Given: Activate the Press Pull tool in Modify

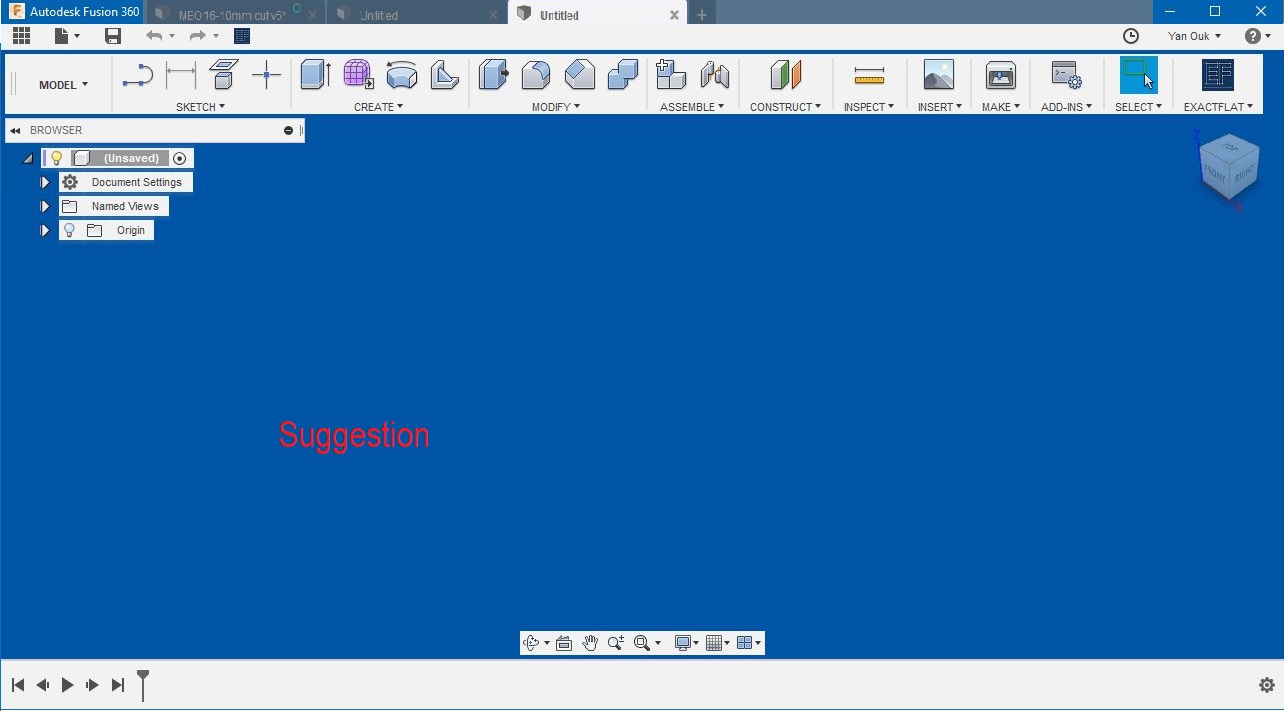Looking at the screenshot, I should [x=493, y=75].
